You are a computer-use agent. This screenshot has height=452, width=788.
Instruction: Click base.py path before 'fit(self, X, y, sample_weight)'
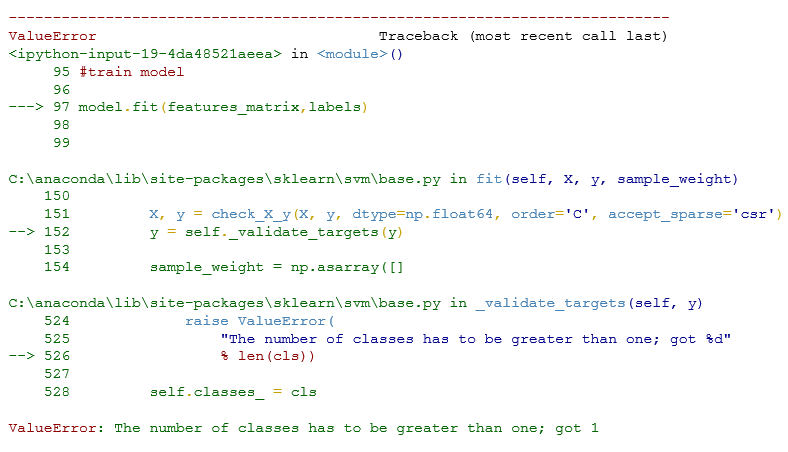pyautogui.click(x=225, y=179)
